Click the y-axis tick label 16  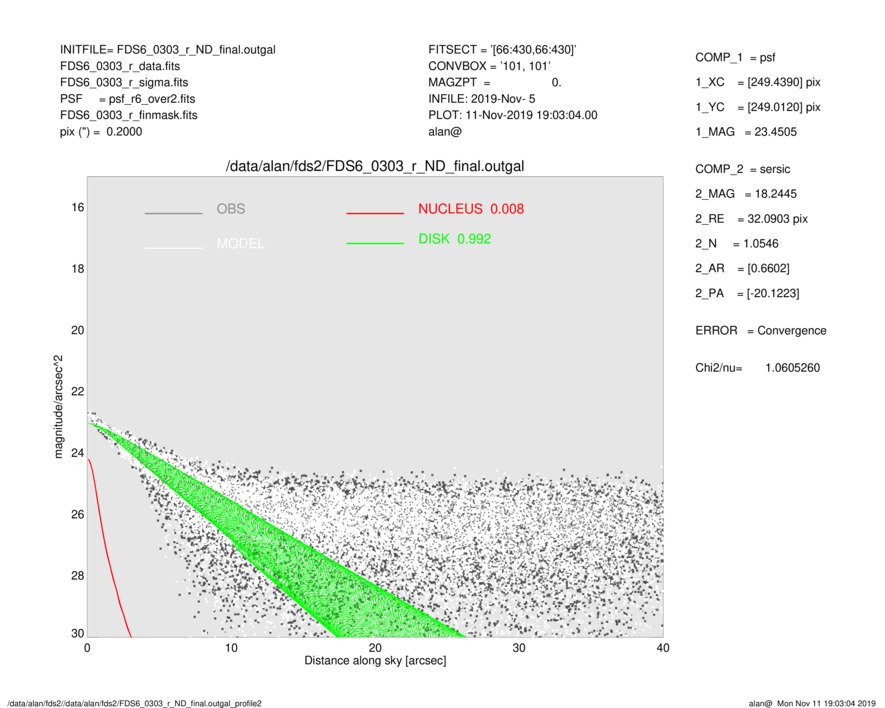[77, 208]
